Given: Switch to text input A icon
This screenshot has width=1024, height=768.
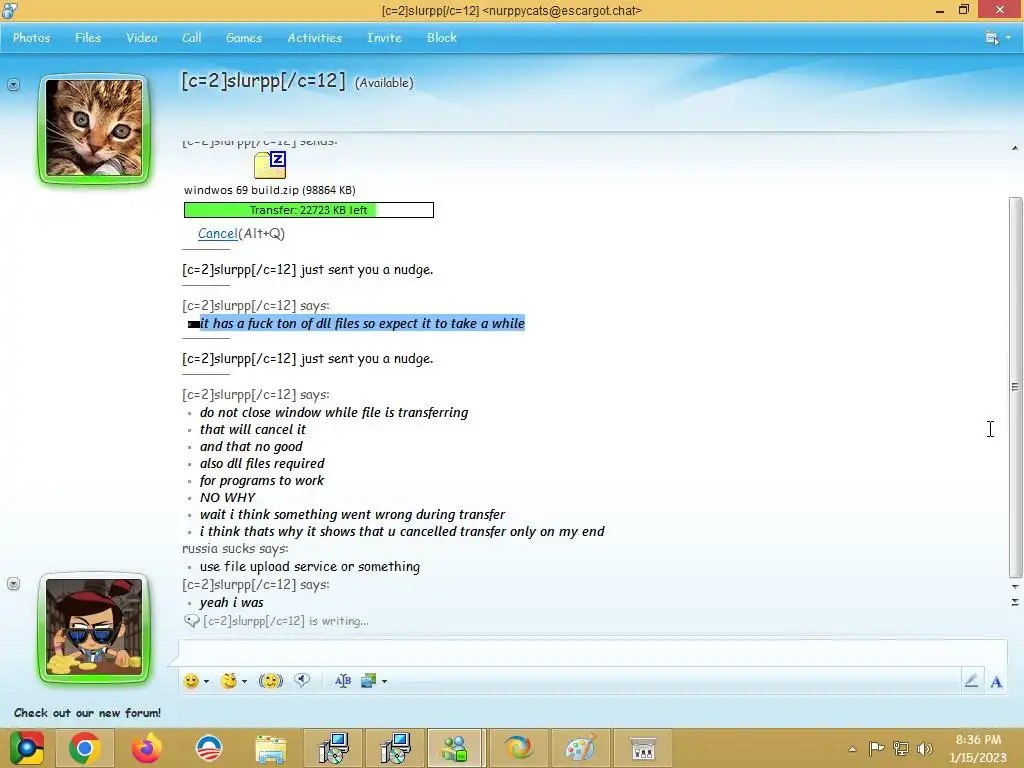Looking at the screenshot, I should click(996, 682).
